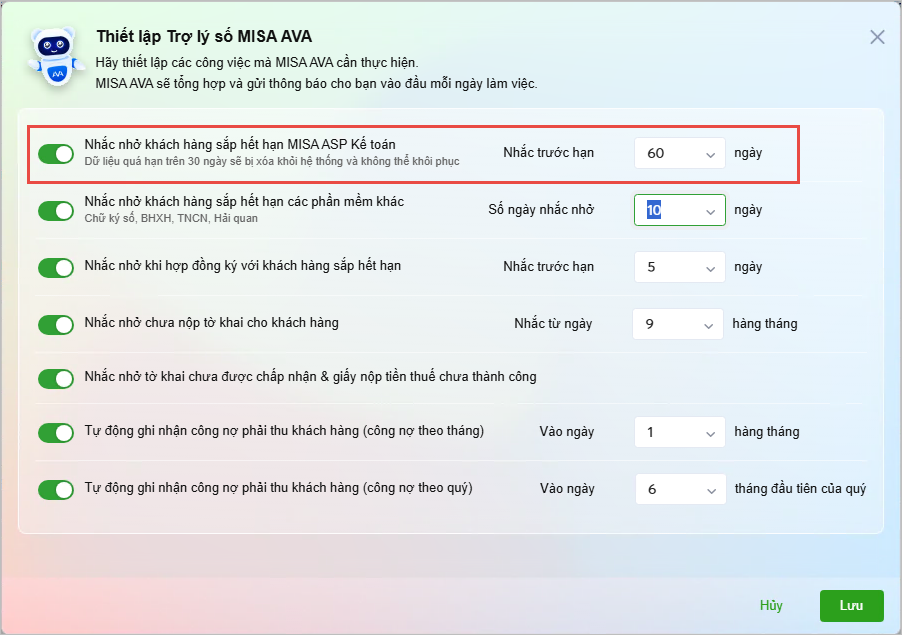Click the Hủy cancel button

(x=771, y=606)
